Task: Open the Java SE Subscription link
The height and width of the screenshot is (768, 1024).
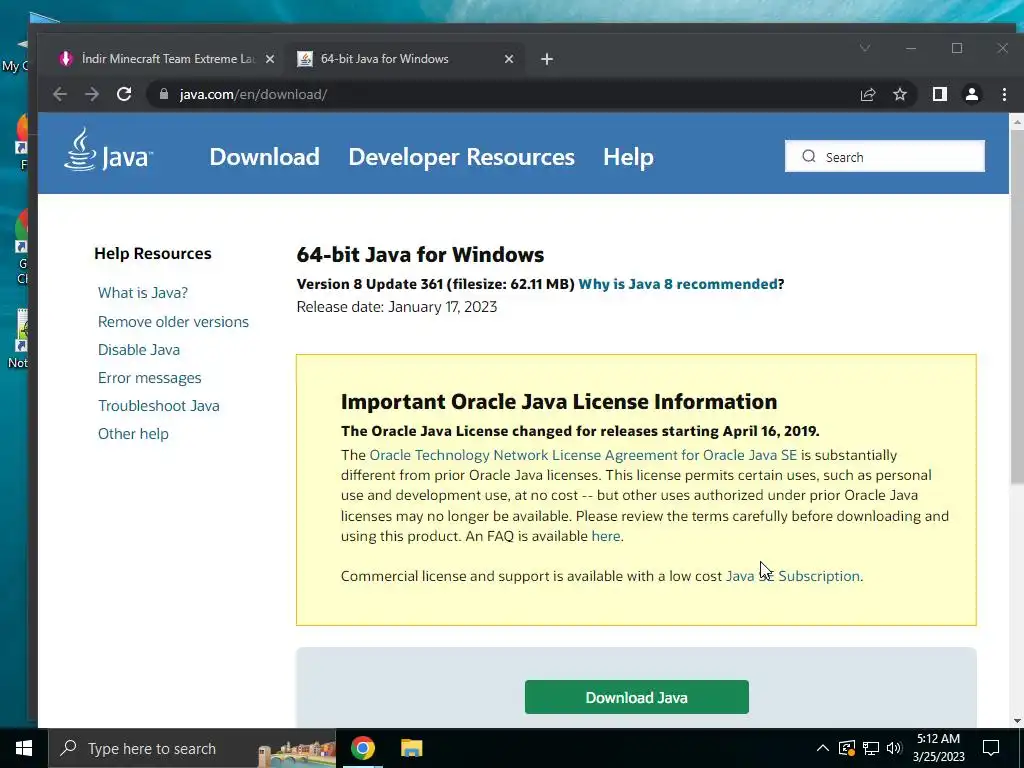Action: [x=793, y=576]
